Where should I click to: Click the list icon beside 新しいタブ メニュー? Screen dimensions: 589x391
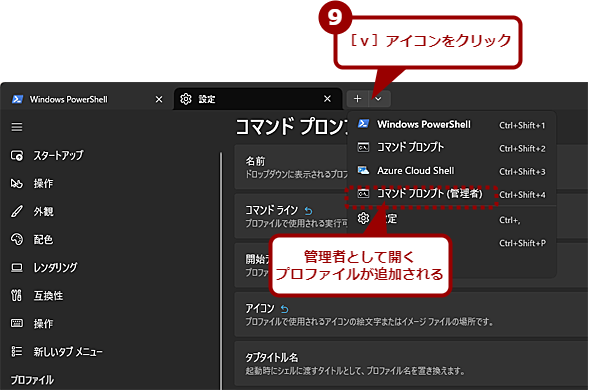point(17,351)
